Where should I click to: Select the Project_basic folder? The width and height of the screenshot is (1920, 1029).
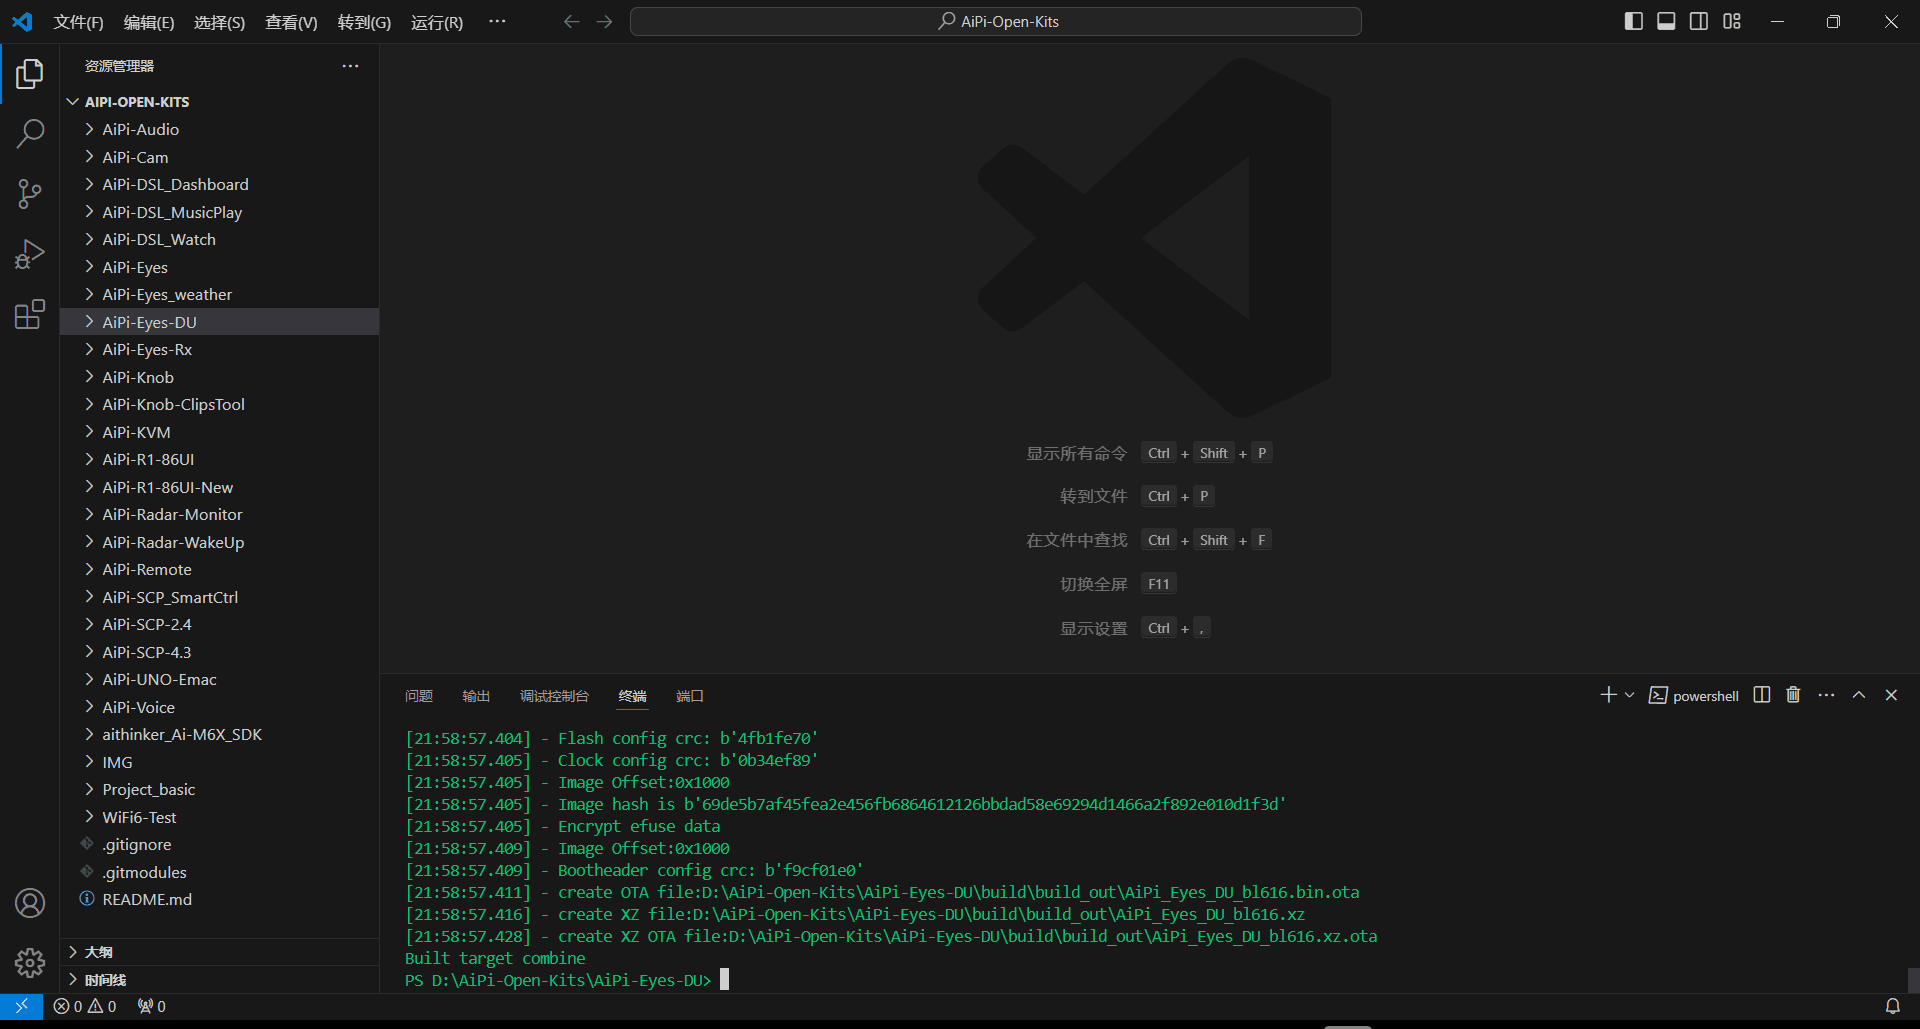point(220,789)
